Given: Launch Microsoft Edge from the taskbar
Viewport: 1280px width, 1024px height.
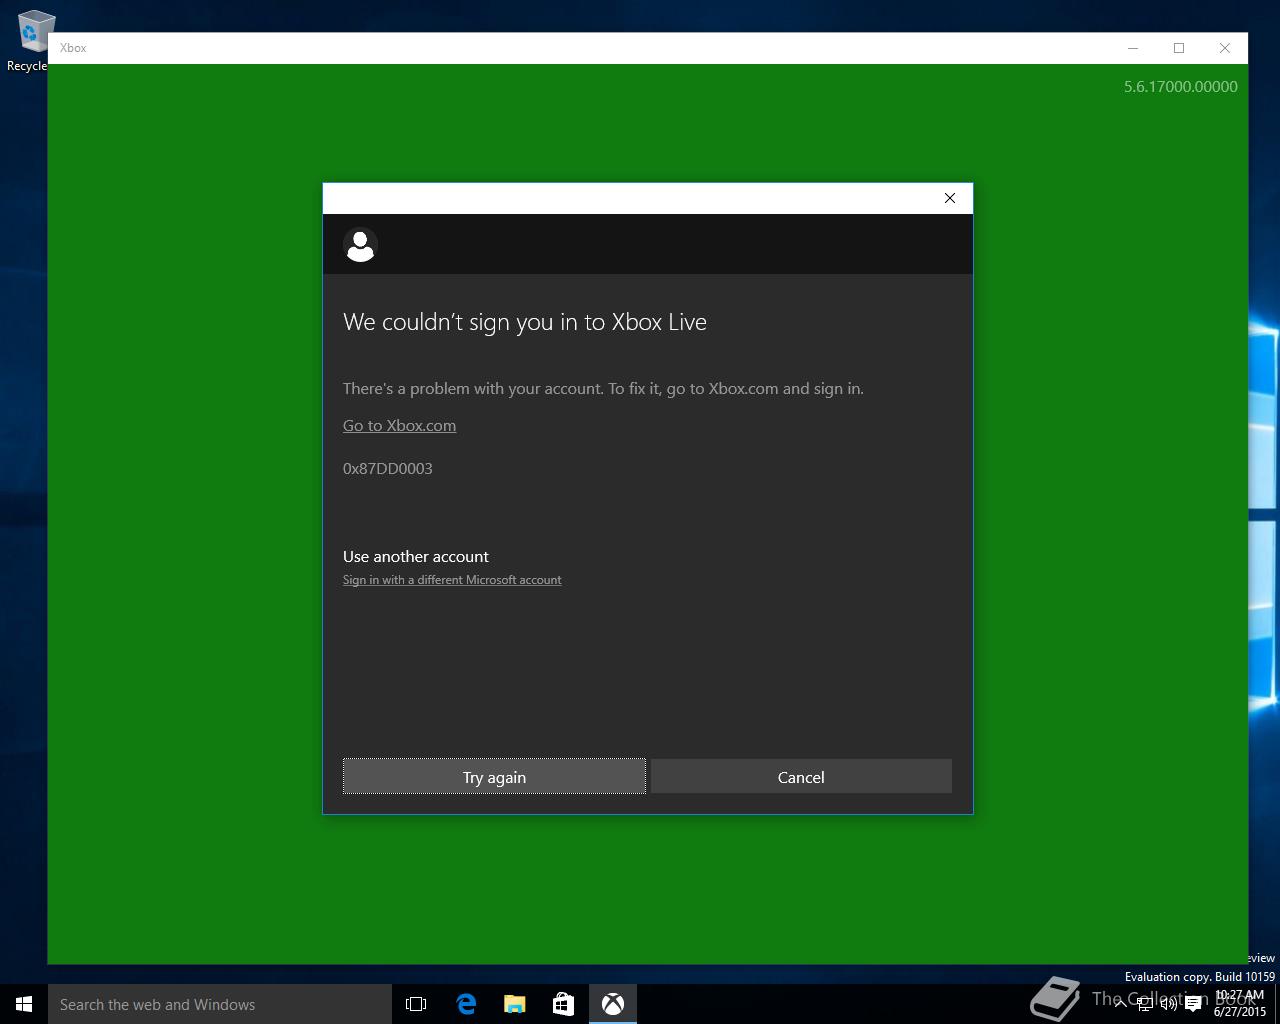Looking at the screenshot, I should click(466, 1004).
